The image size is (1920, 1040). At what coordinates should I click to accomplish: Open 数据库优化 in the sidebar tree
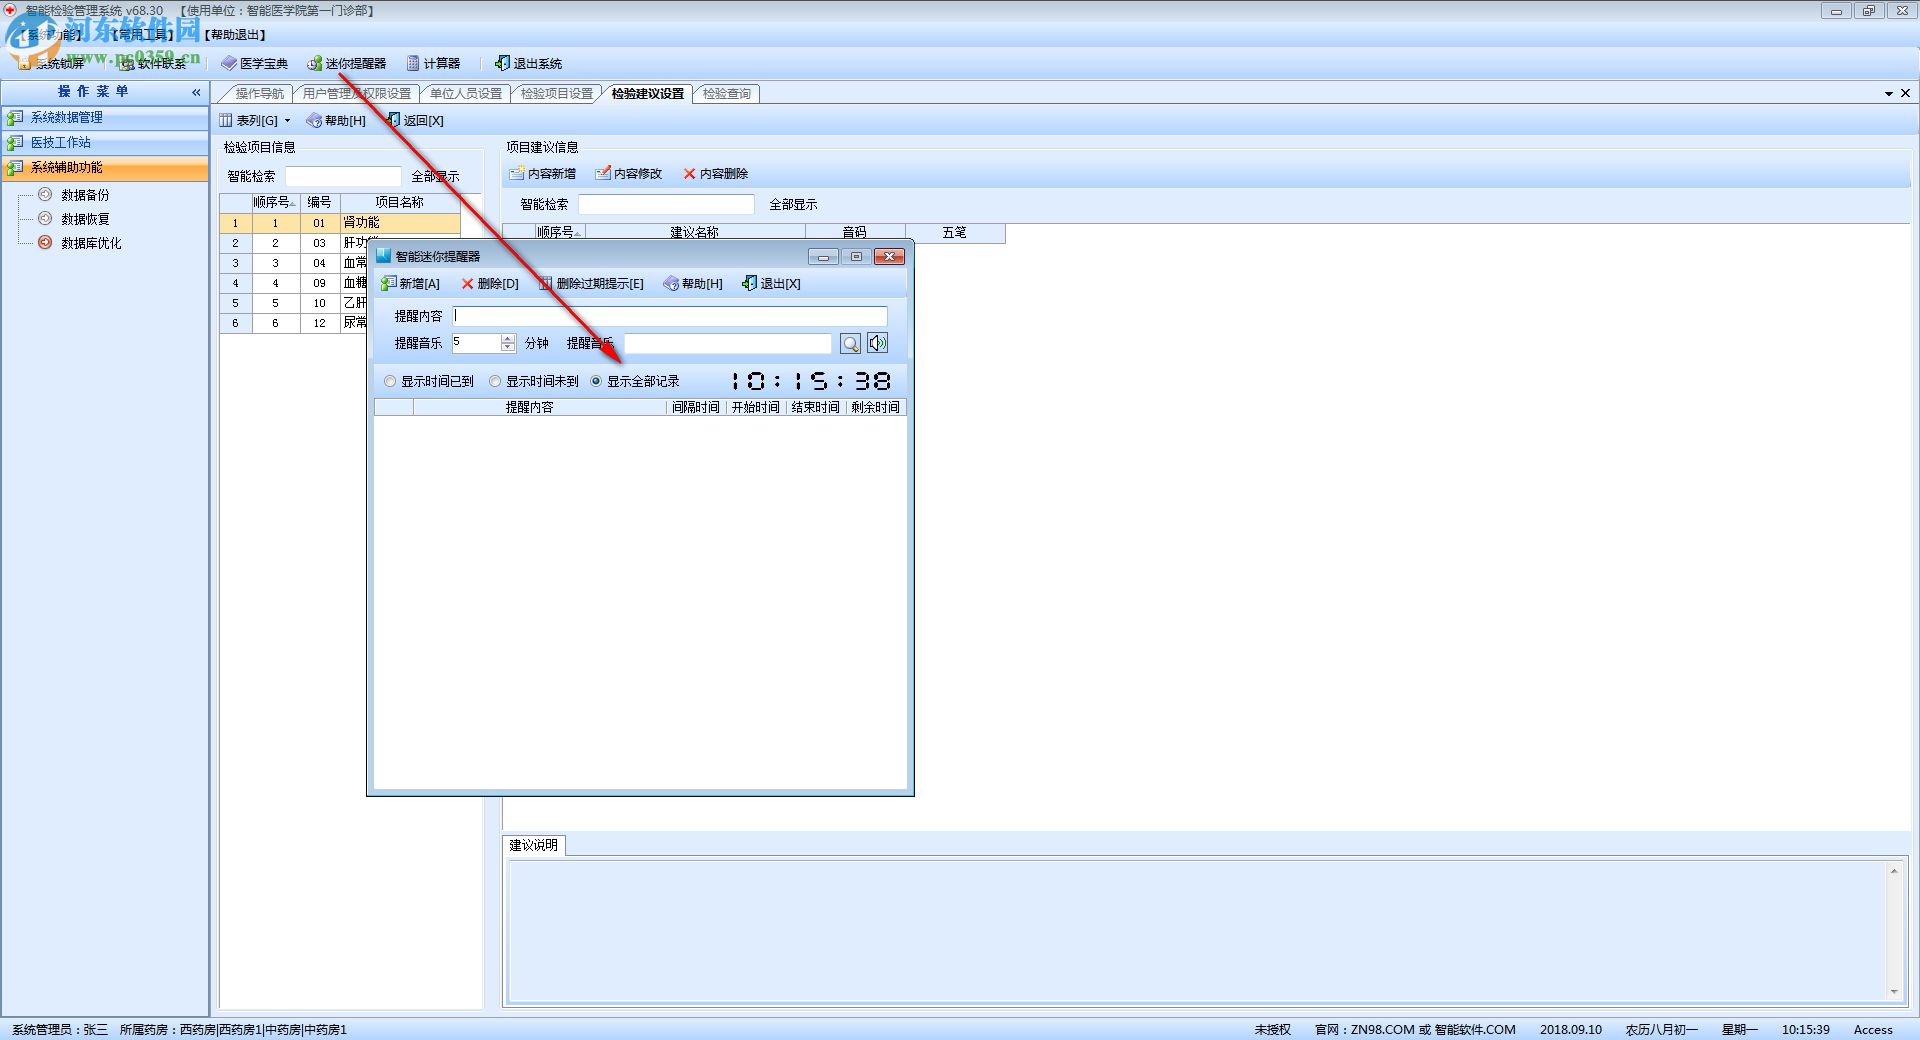[x=91, y=243]
